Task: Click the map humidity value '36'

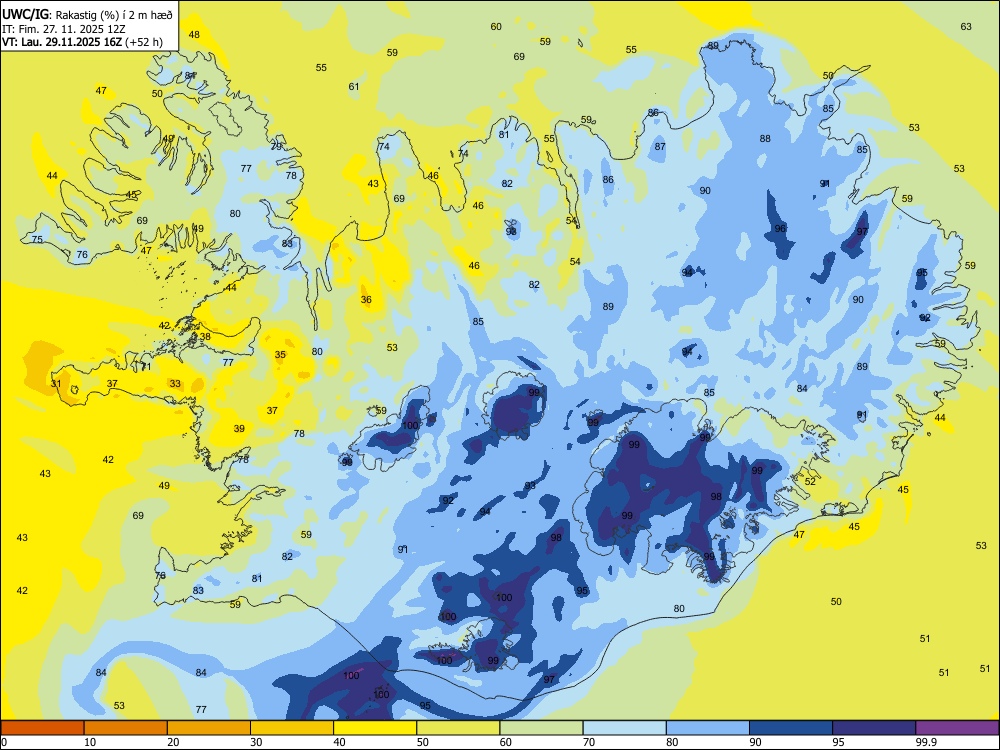Action: click(x=366, y=299)
